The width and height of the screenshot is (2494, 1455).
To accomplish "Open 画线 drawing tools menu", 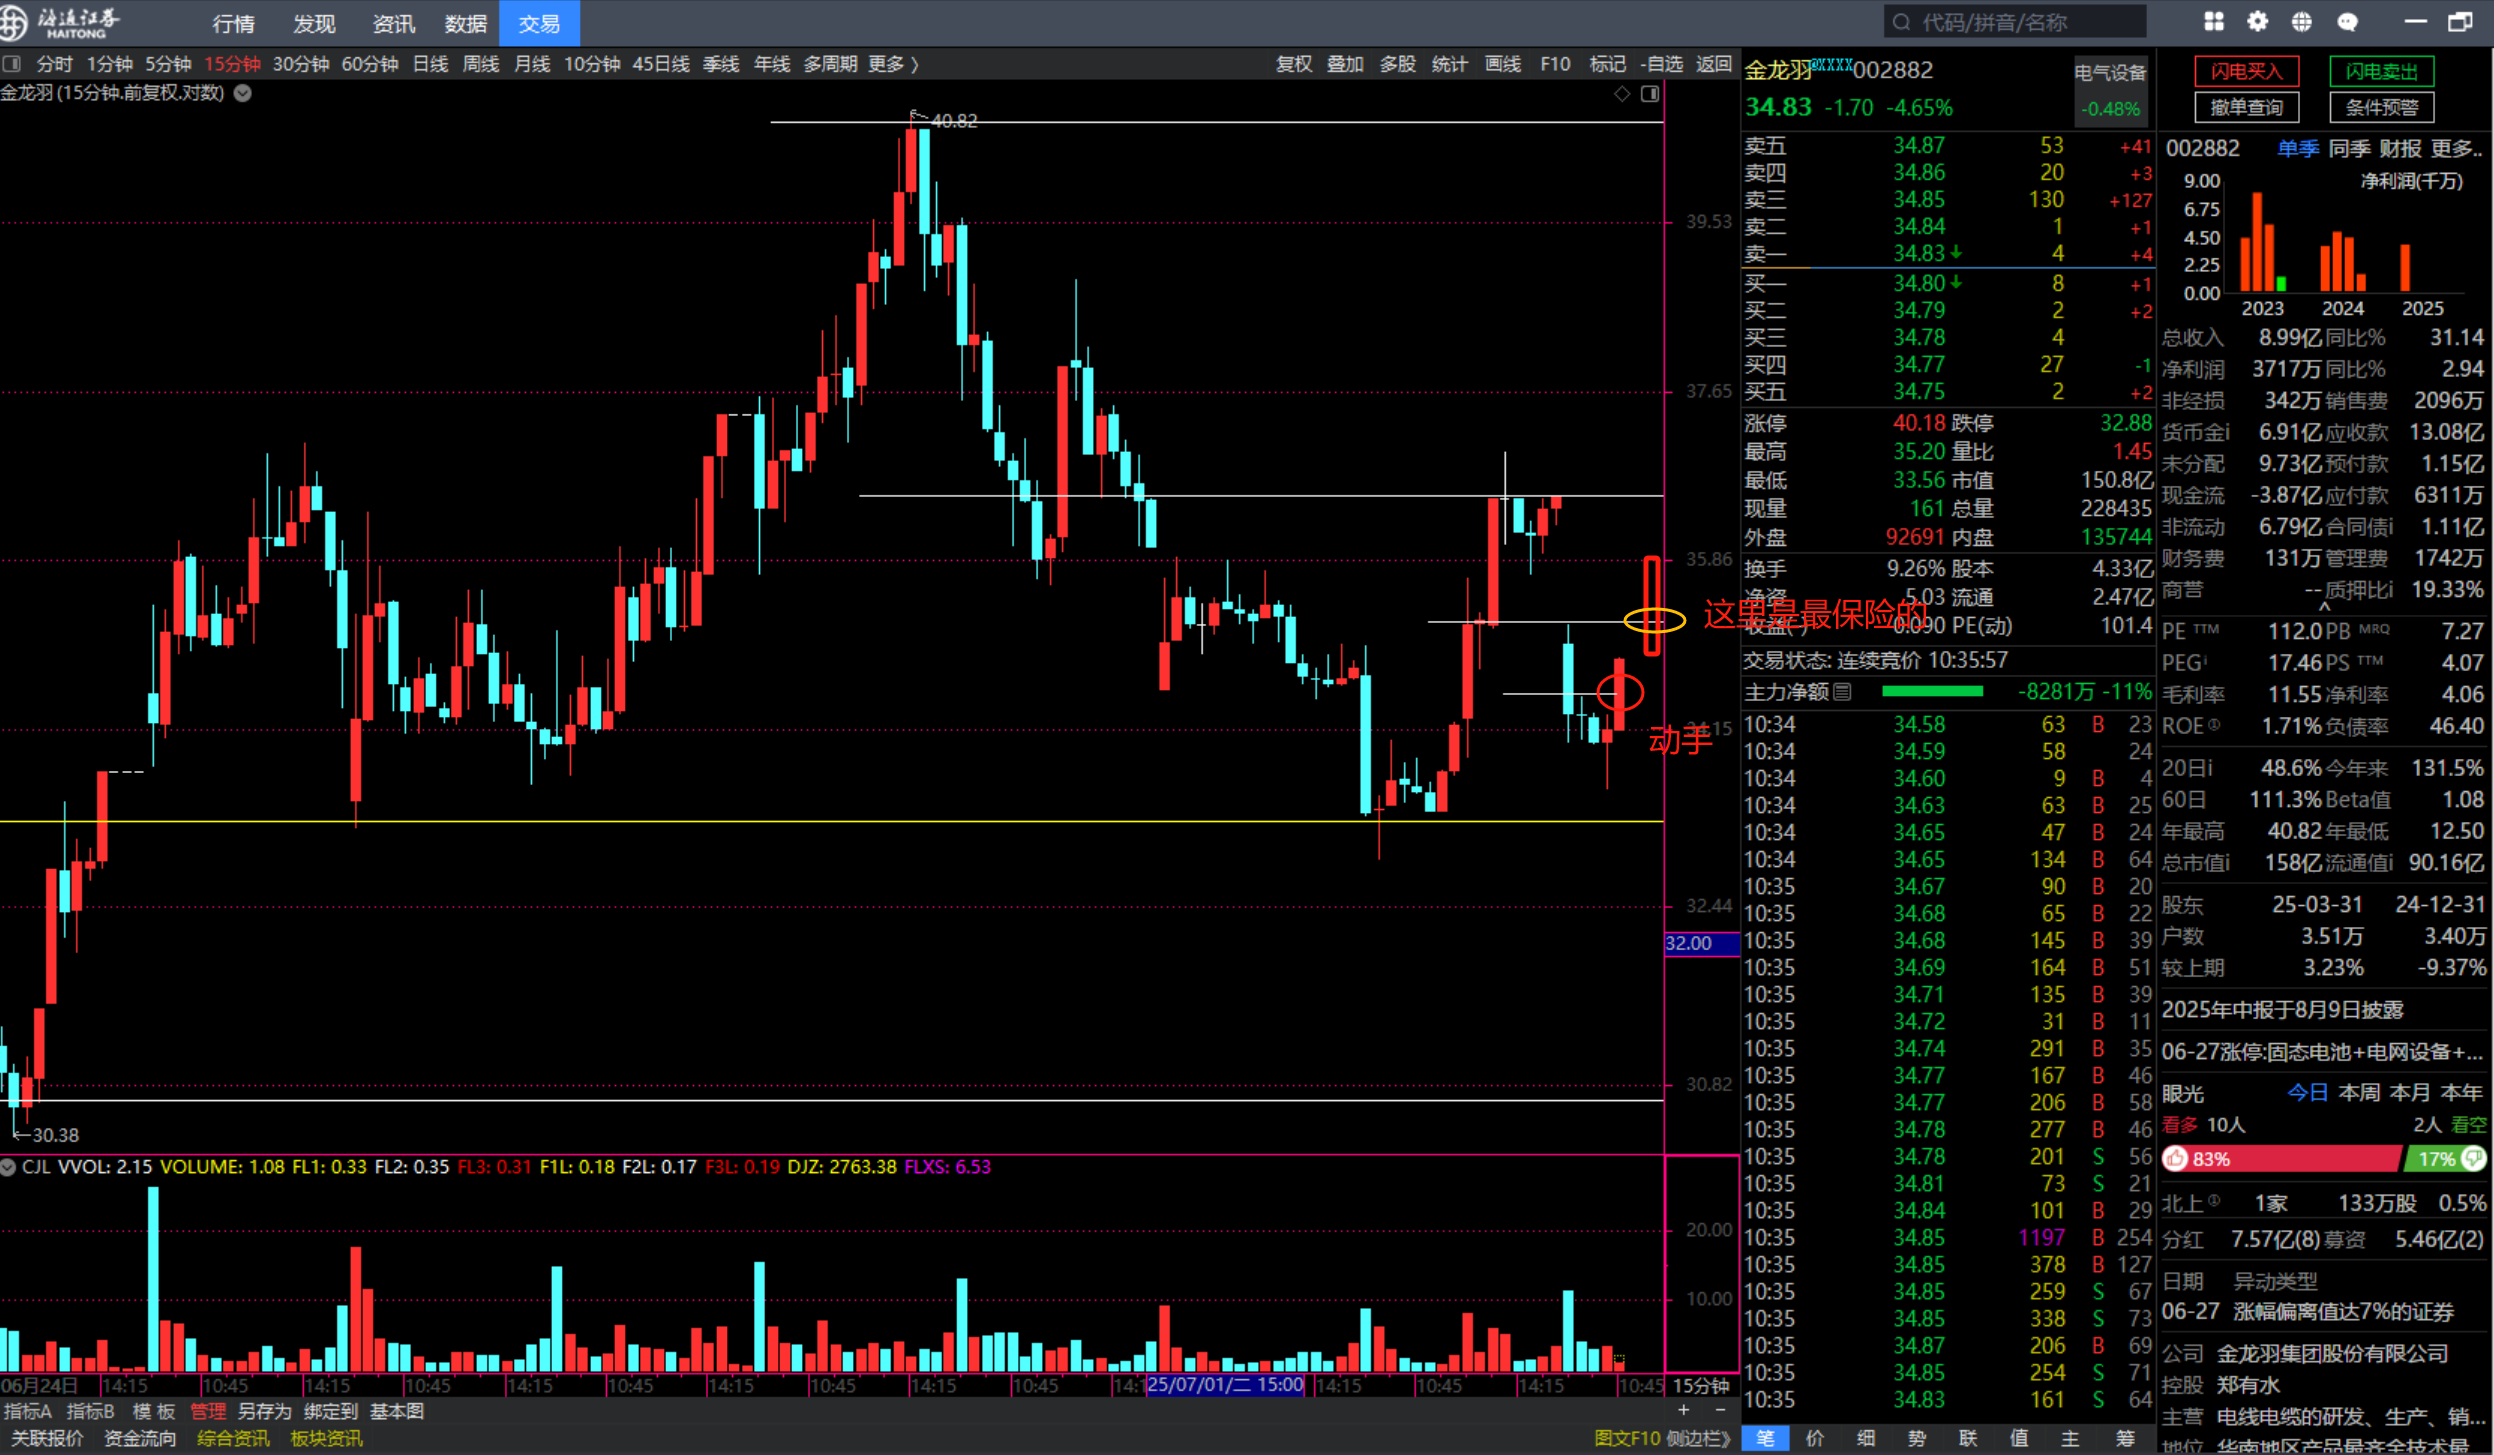I will pos(1503,64).
